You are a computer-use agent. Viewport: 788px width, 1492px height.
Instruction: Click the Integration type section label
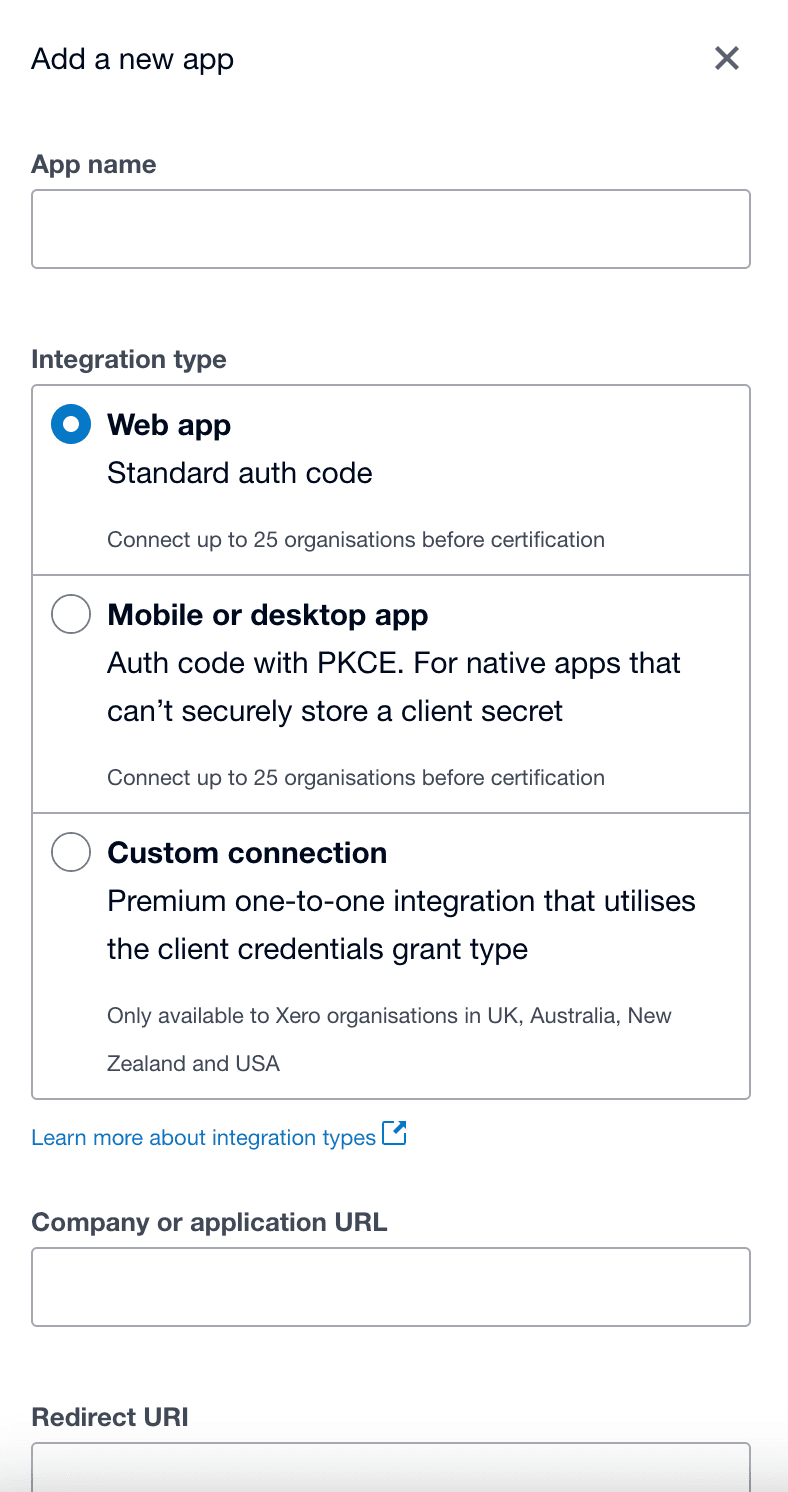tap(129, 359)
